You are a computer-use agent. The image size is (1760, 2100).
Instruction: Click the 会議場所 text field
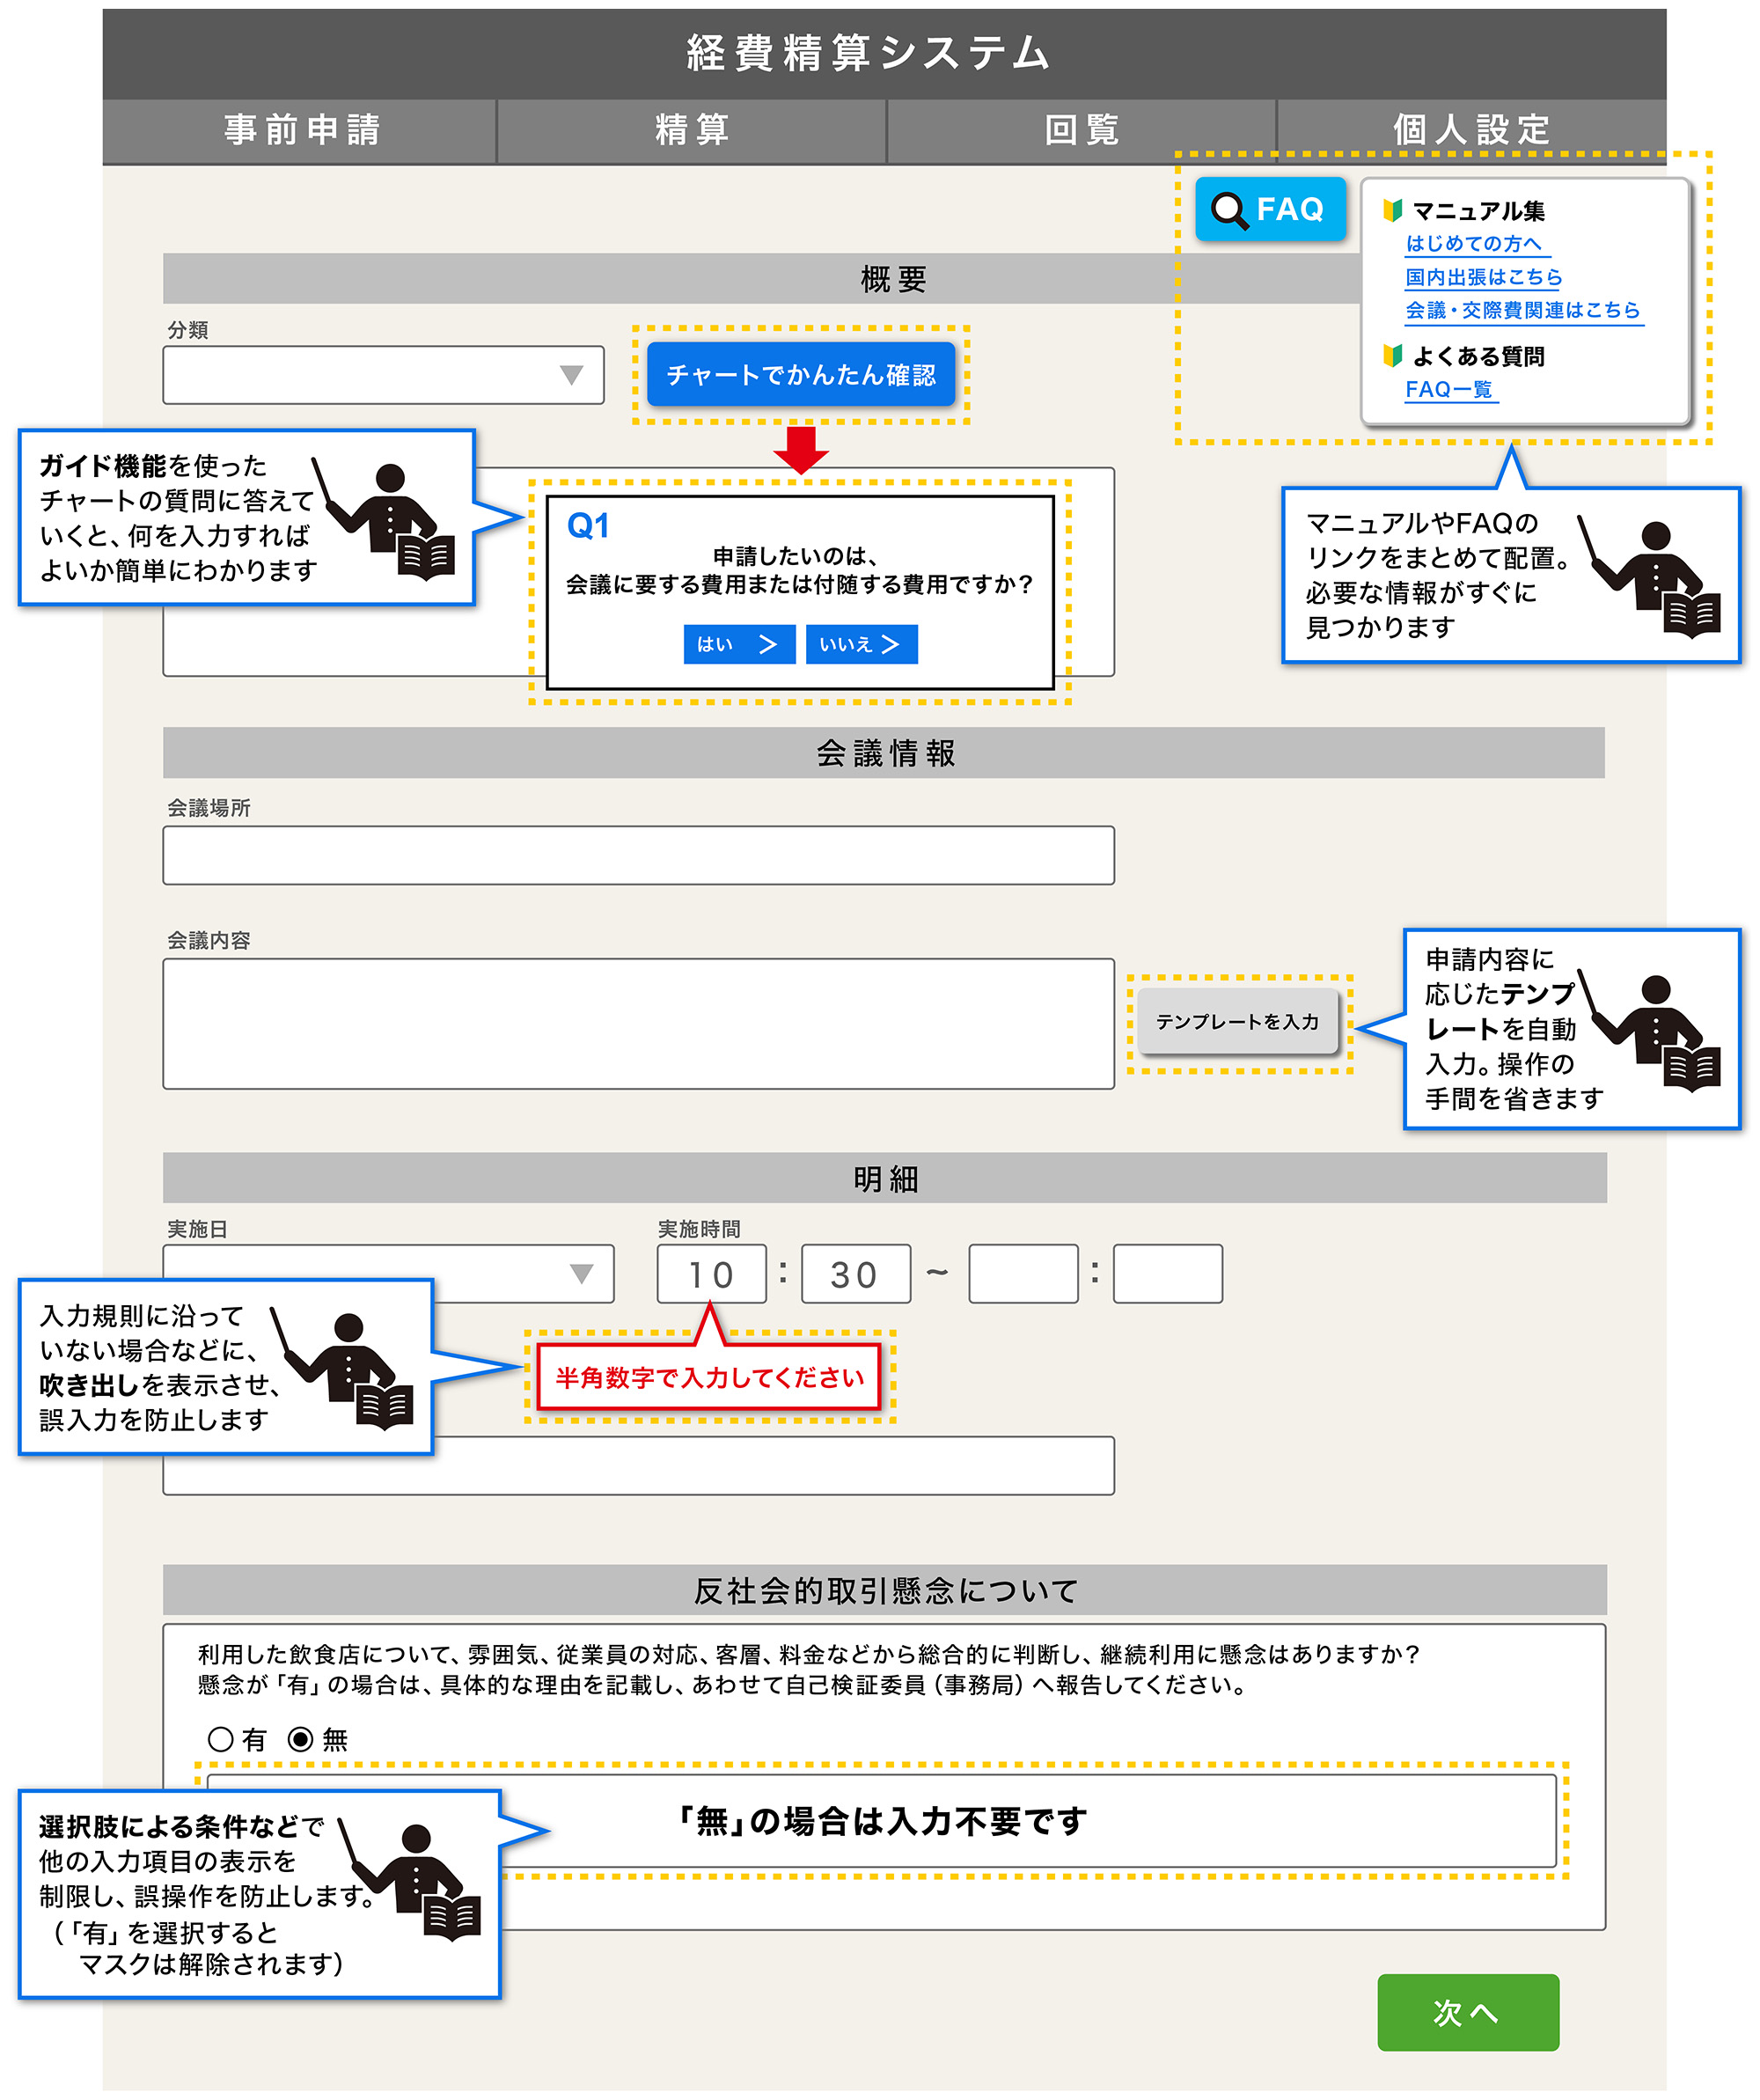point(638,855)
